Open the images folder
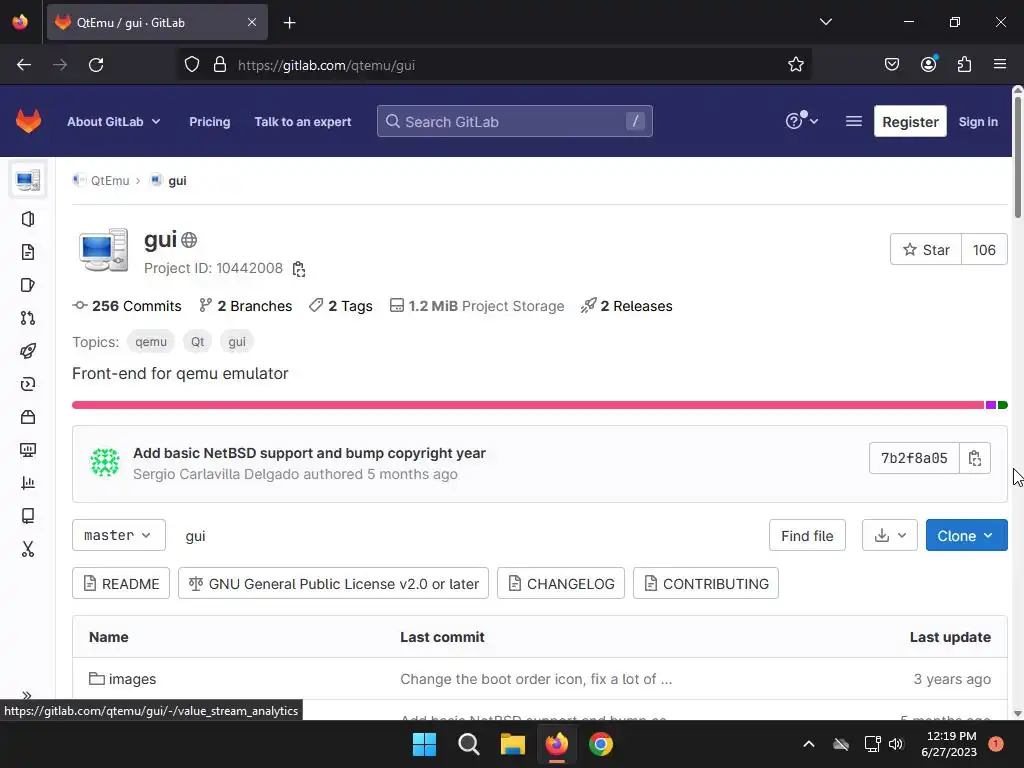 coord(132,679)
